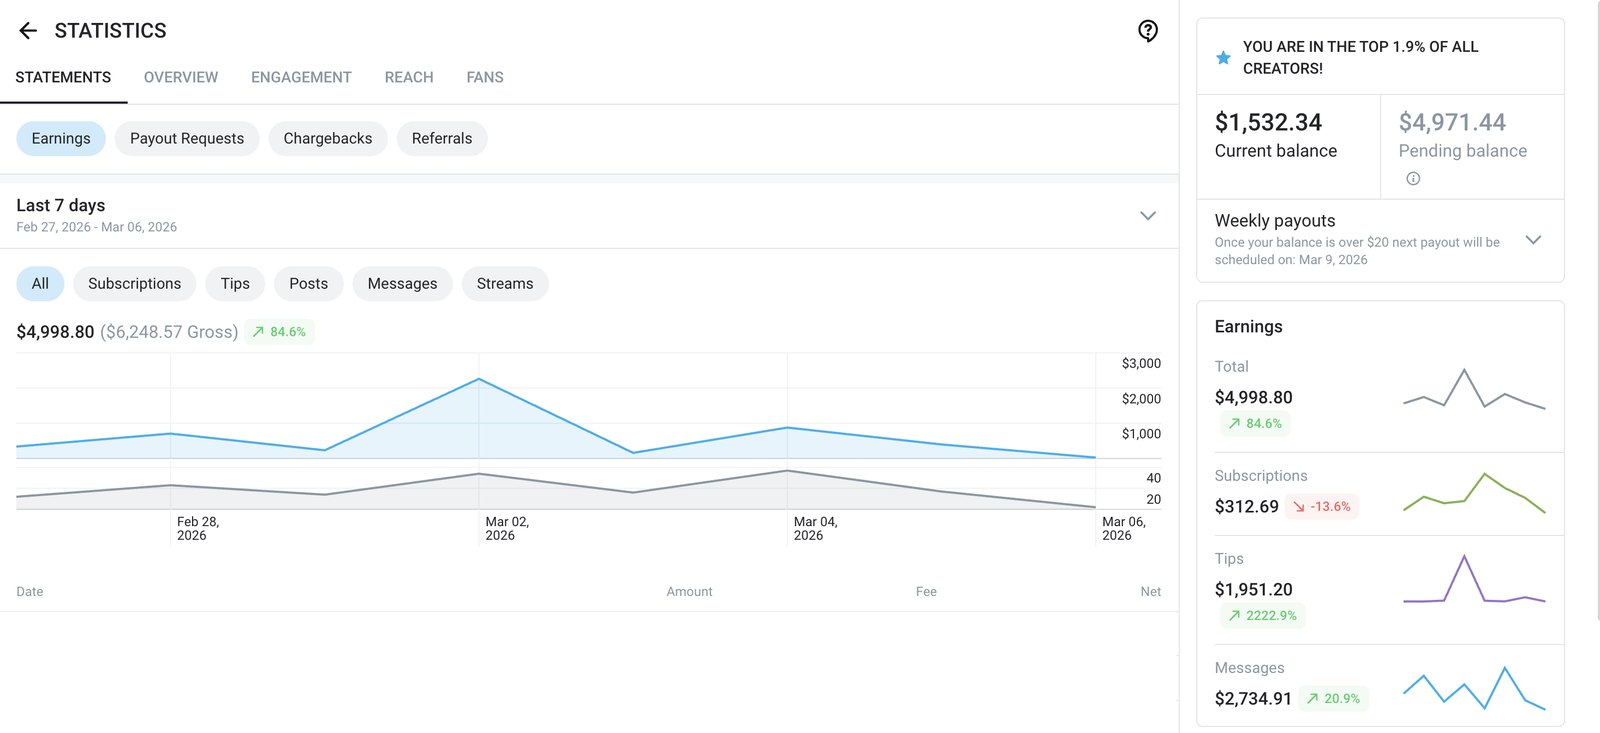Image resolution: width=1600 pixels, height=733 pixels.
Task: Click the $4,998.80 net total above the chart
Action: pos(55,332)
